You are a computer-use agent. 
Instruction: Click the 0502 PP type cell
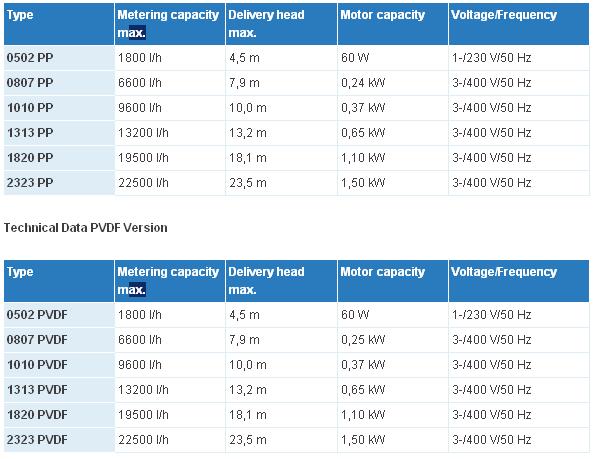pyautogui.click(x=59, y=58)
